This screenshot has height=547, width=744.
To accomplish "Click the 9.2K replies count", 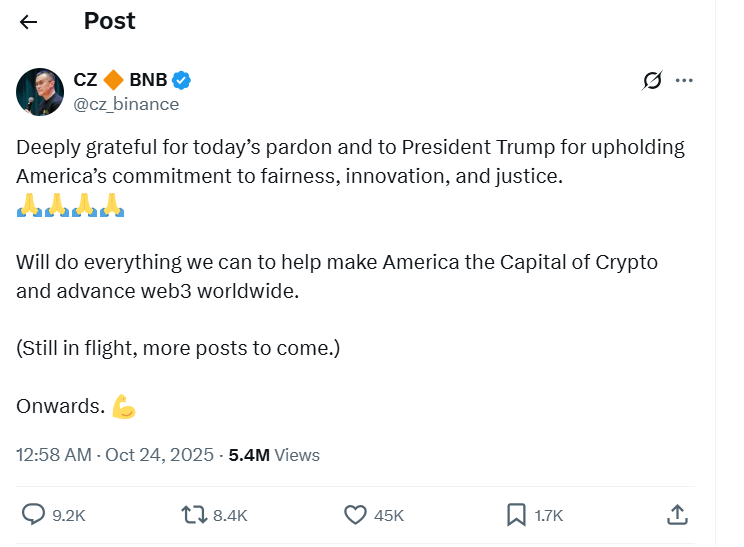I will coord(69,516).
